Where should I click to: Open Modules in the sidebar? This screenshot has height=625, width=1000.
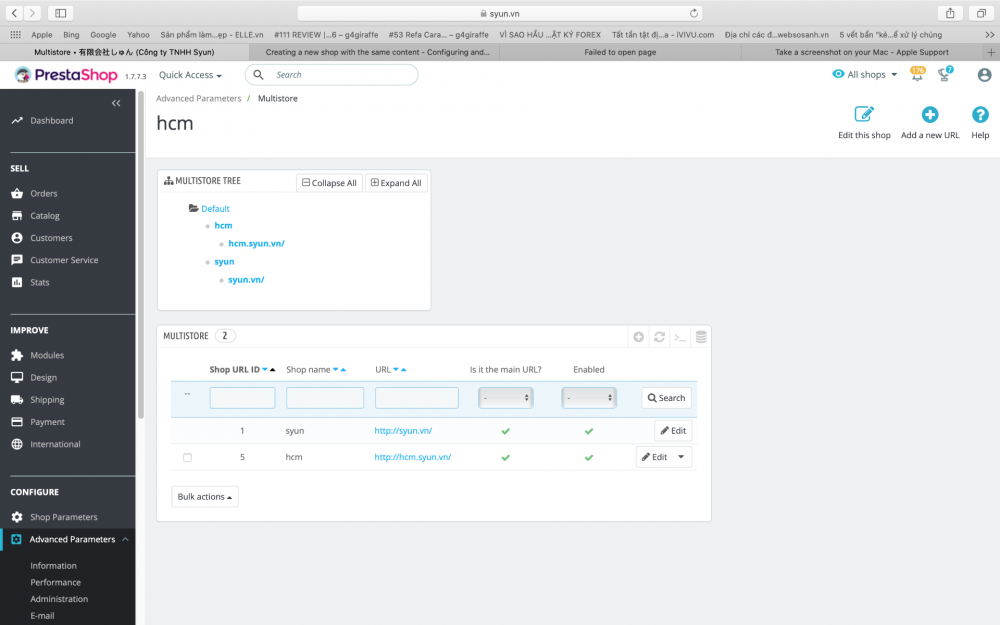click(47, 355)
